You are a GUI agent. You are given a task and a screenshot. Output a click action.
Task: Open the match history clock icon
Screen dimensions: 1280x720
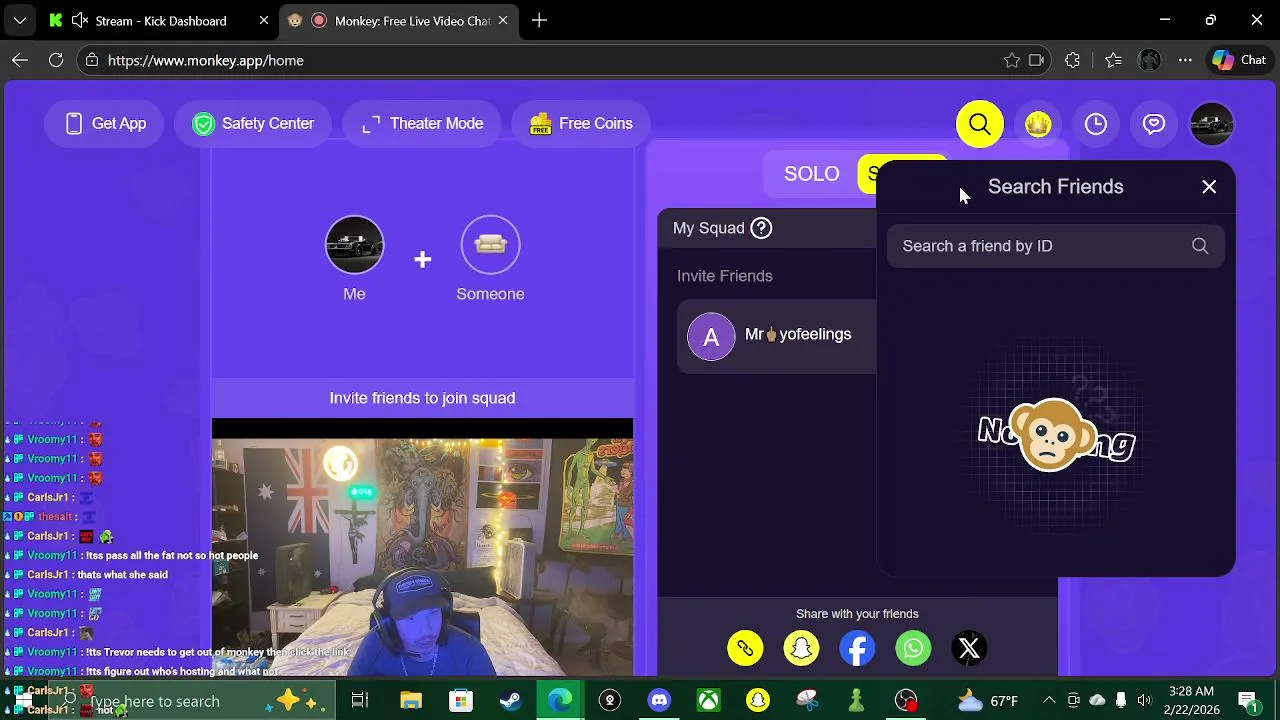(x=1096, y=124)
